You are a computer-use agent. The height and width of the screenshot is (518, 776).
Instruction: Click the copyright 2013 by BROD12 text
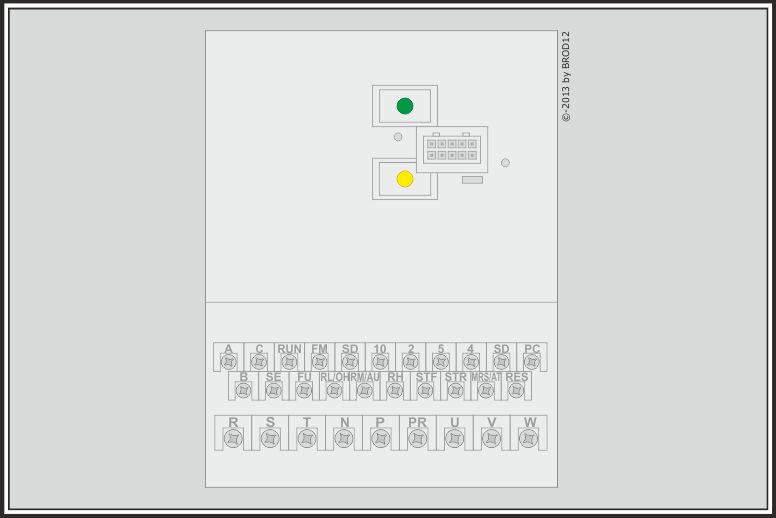pyautogui.click(x=566, y=76)
